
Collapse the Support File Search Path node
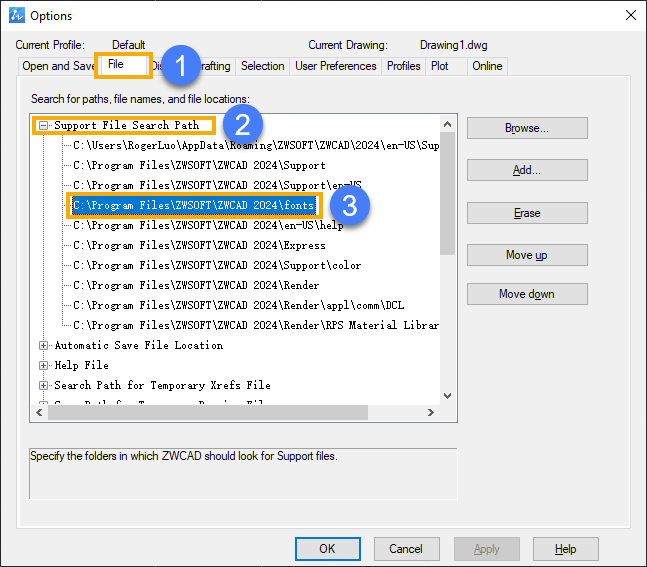pyautogui.click(x=43, y=125)
